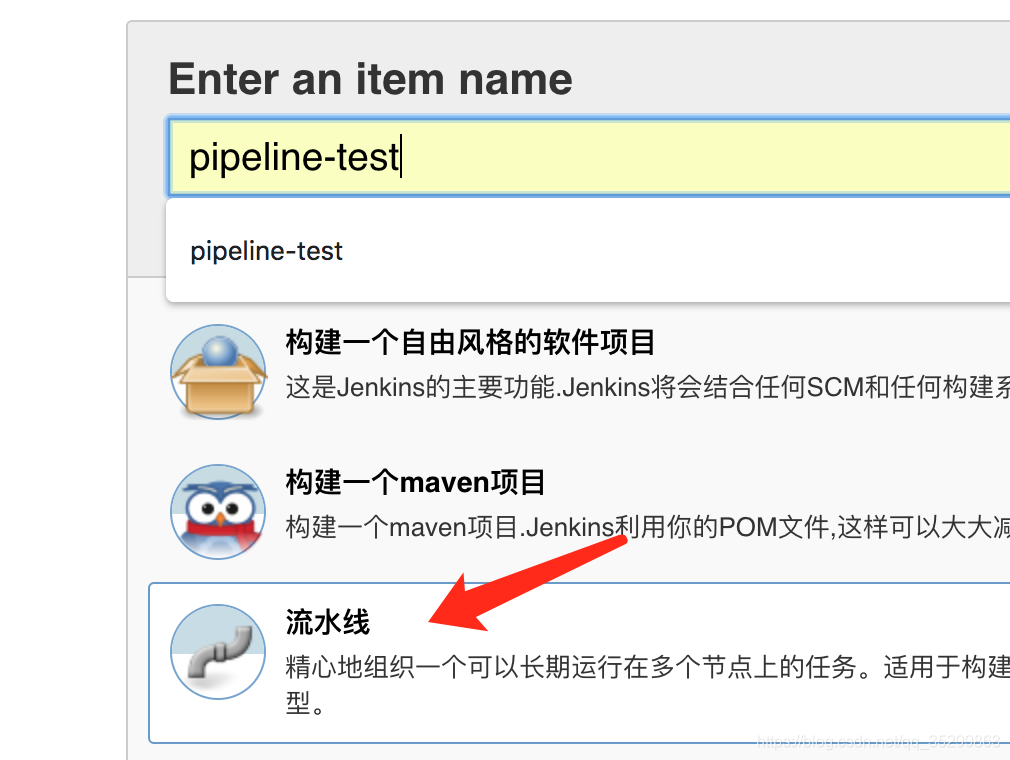Select the 构建一个maven项目 title
This screenshot has height=760, width=1010.
pos(415,482)
